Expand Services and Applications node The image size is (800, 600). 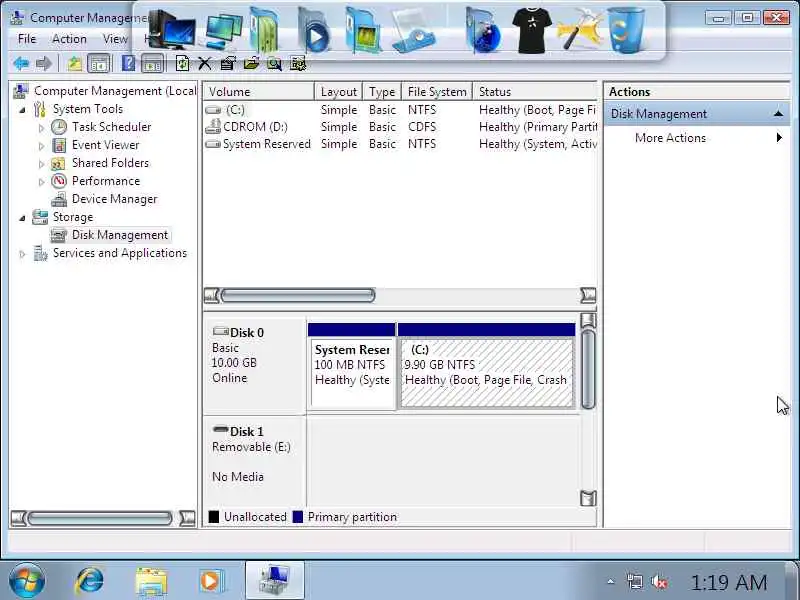pyautogui.click(x=22, y=254)
